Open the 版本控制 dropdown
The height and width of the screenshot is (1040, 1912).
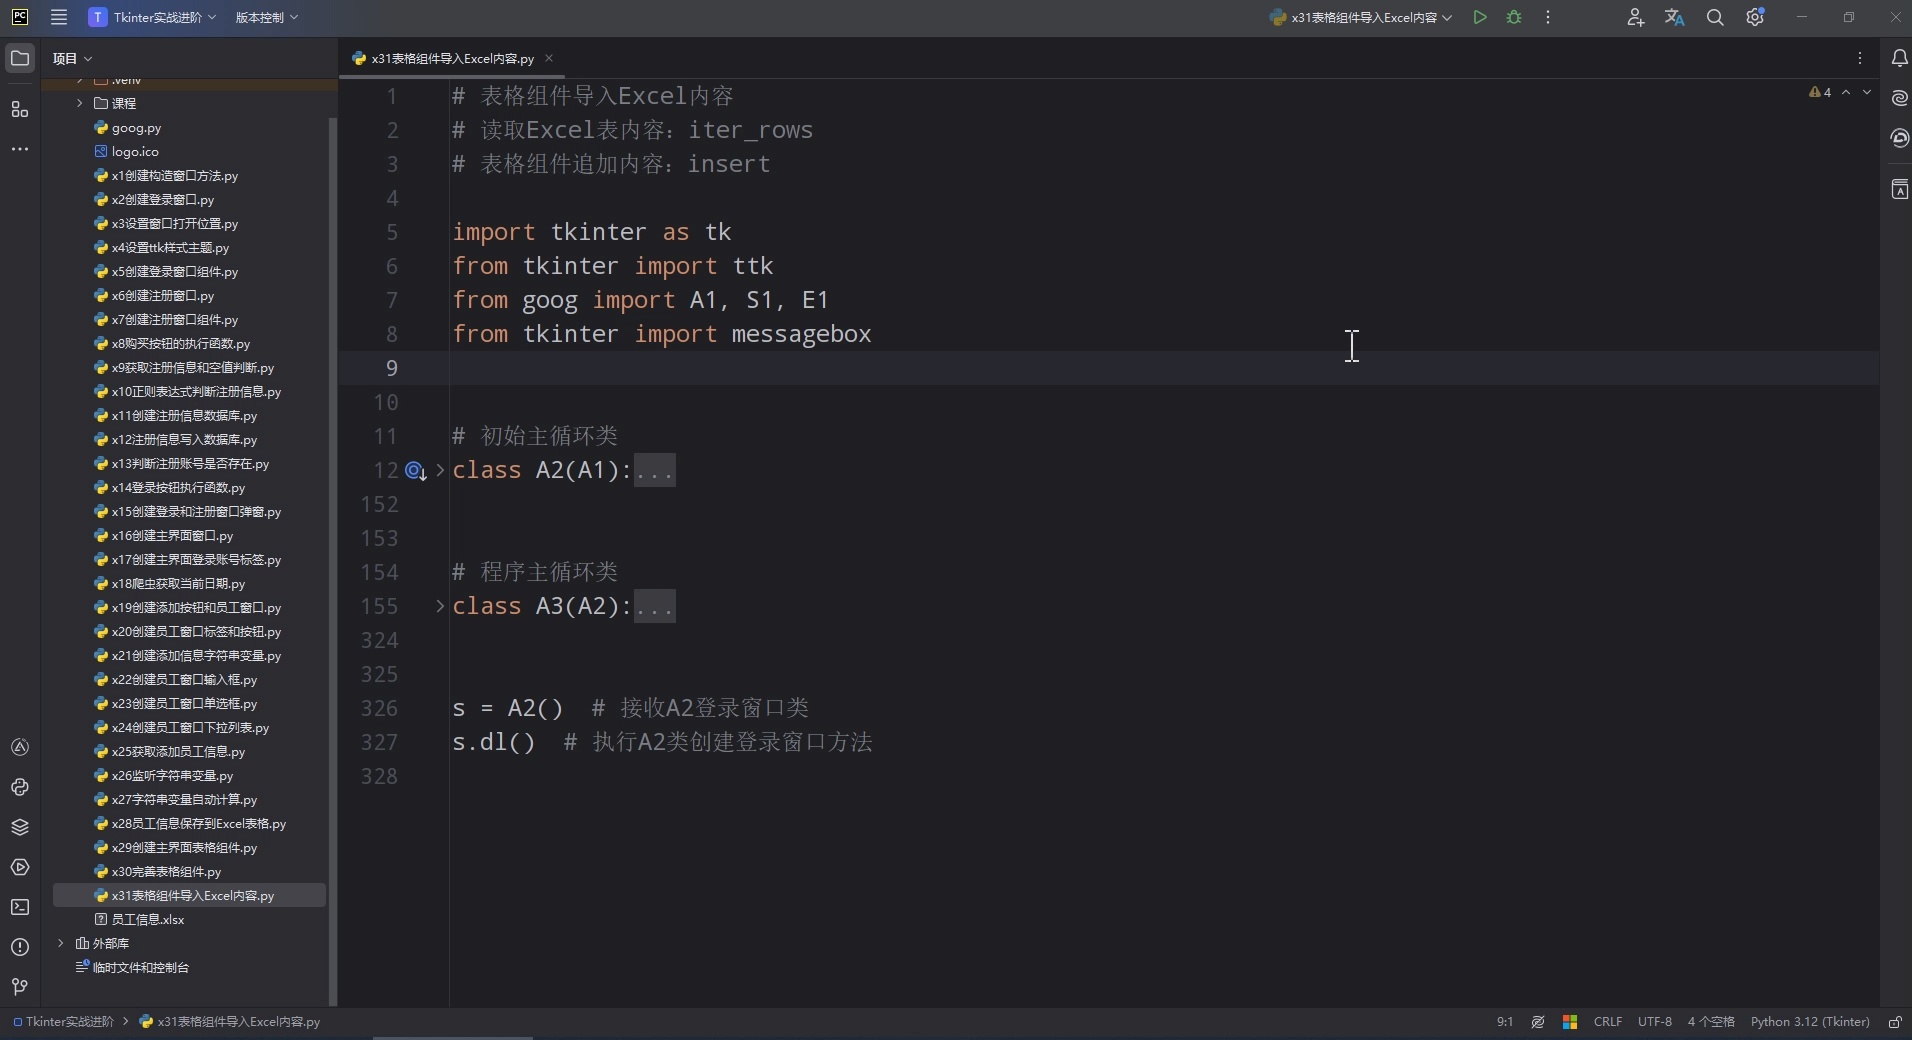coord(267,17)
